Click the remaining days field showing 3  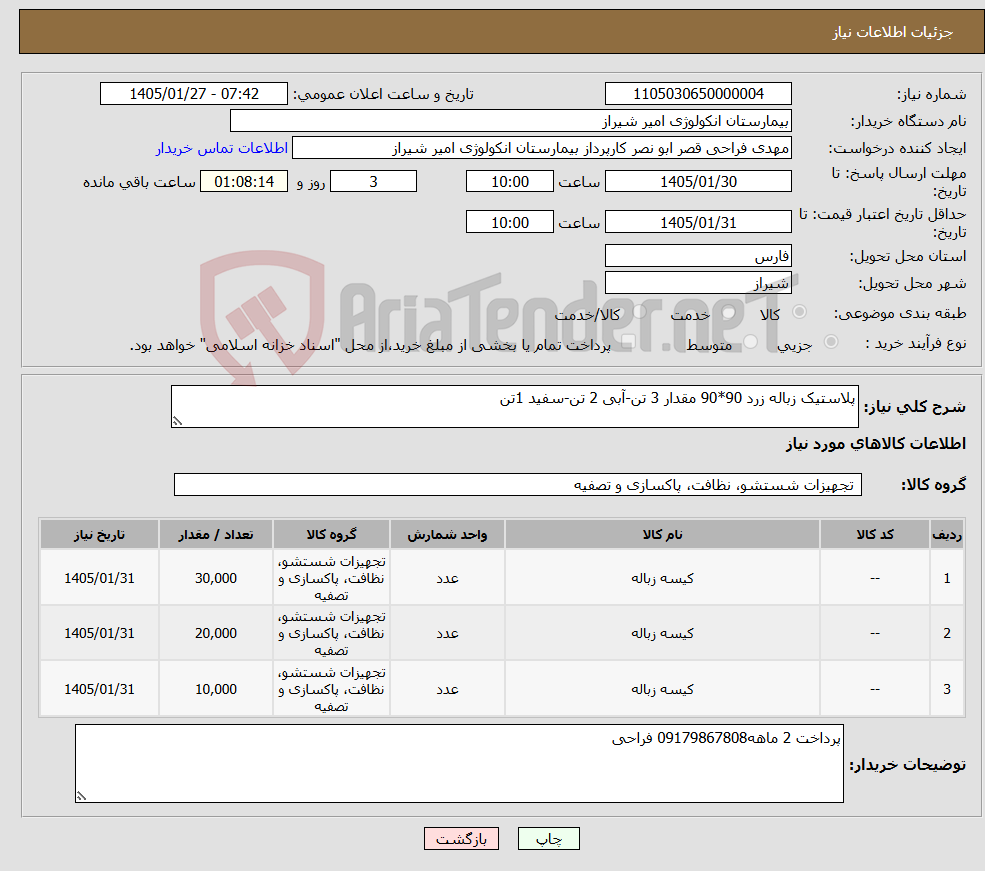(x=373, y=181)
